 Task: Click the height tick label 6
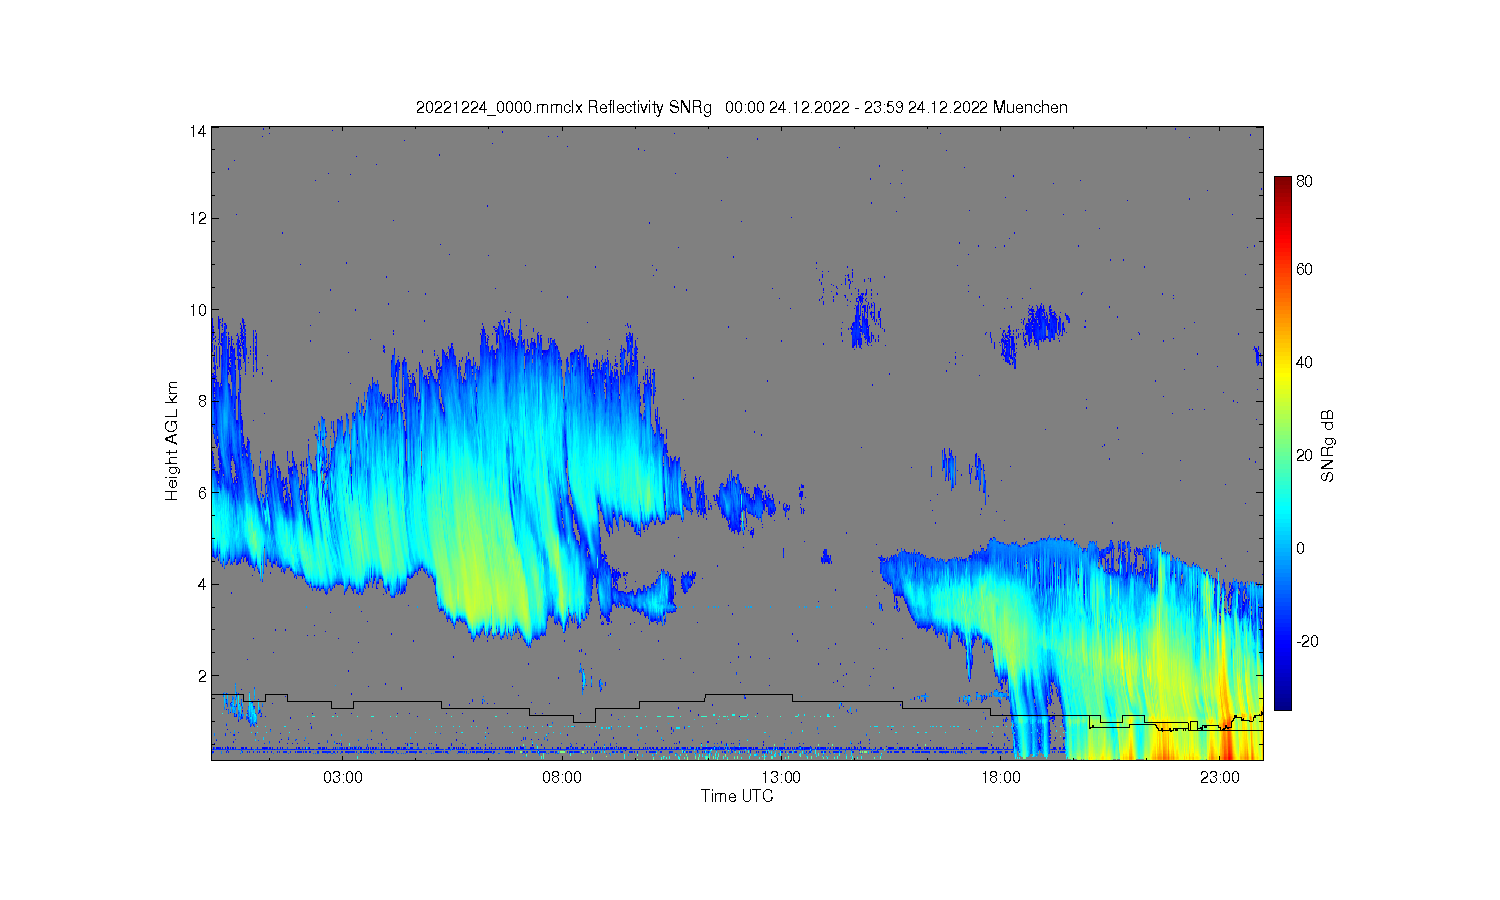point(202,493)
